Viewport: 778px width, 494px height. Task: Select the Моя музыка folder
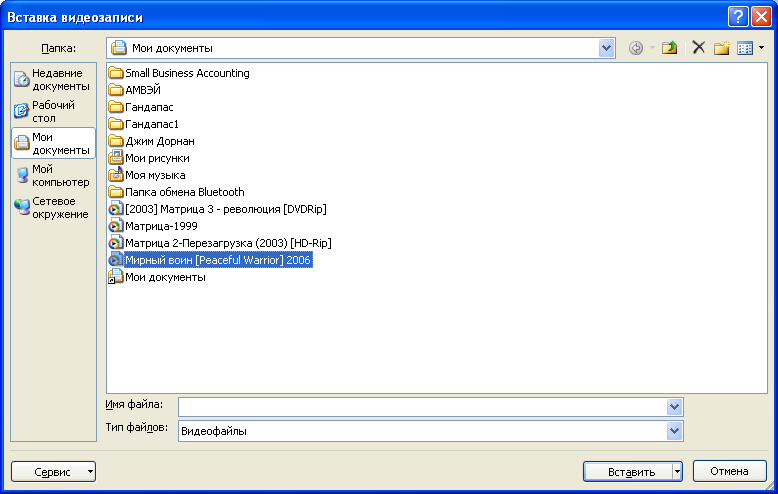point(147,175)
